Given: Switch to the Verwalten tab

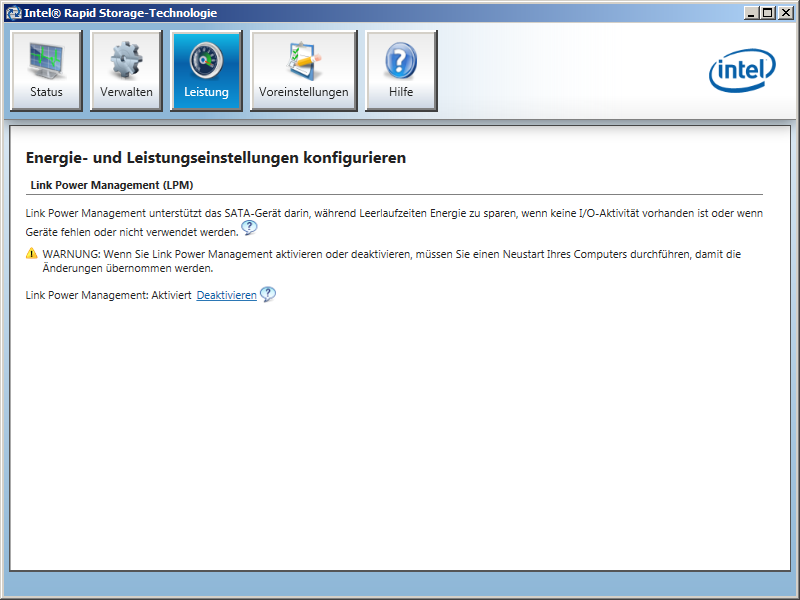Looking at the screenshot, I should 126,70.
